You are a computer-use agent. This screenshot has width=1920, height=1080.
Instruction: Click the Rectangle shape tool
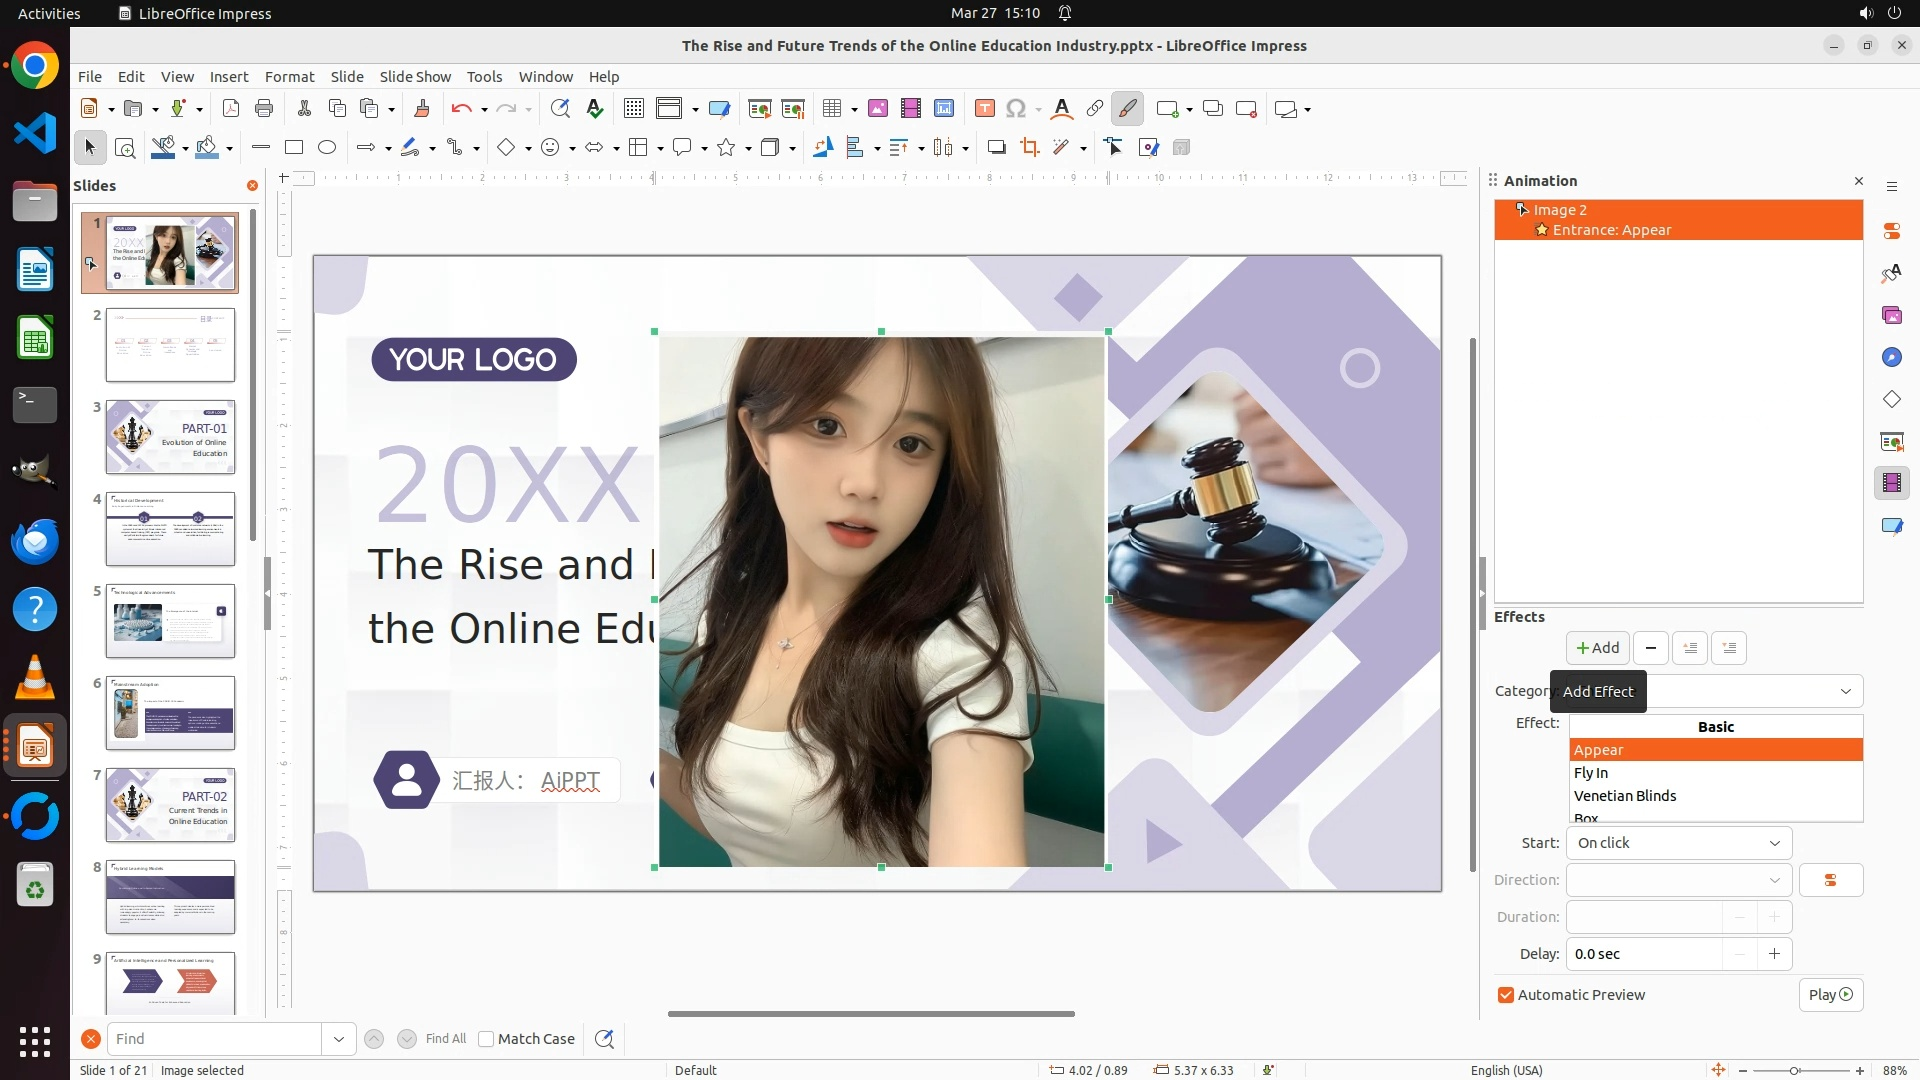(294, 148)
